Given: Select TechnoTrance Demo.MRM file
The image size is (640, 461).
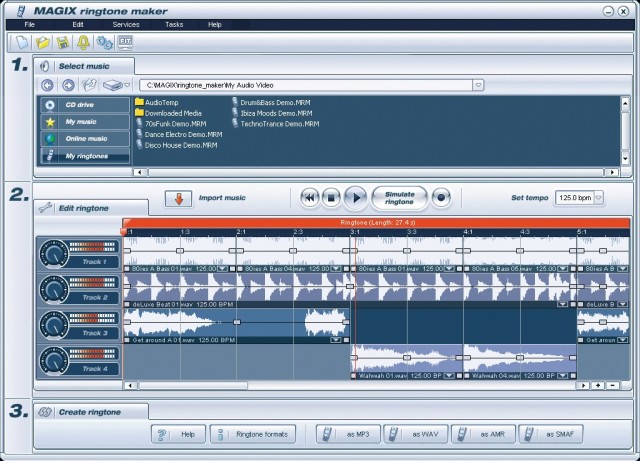Looking at the screenshot, I should tap(276, 124).
